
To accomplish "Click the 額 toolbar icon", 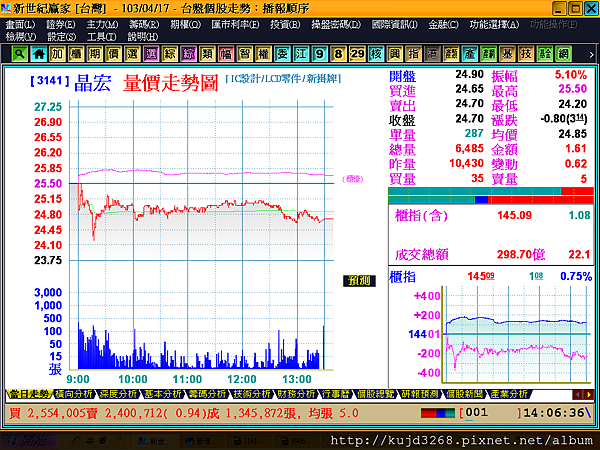I will pos(451,54).
